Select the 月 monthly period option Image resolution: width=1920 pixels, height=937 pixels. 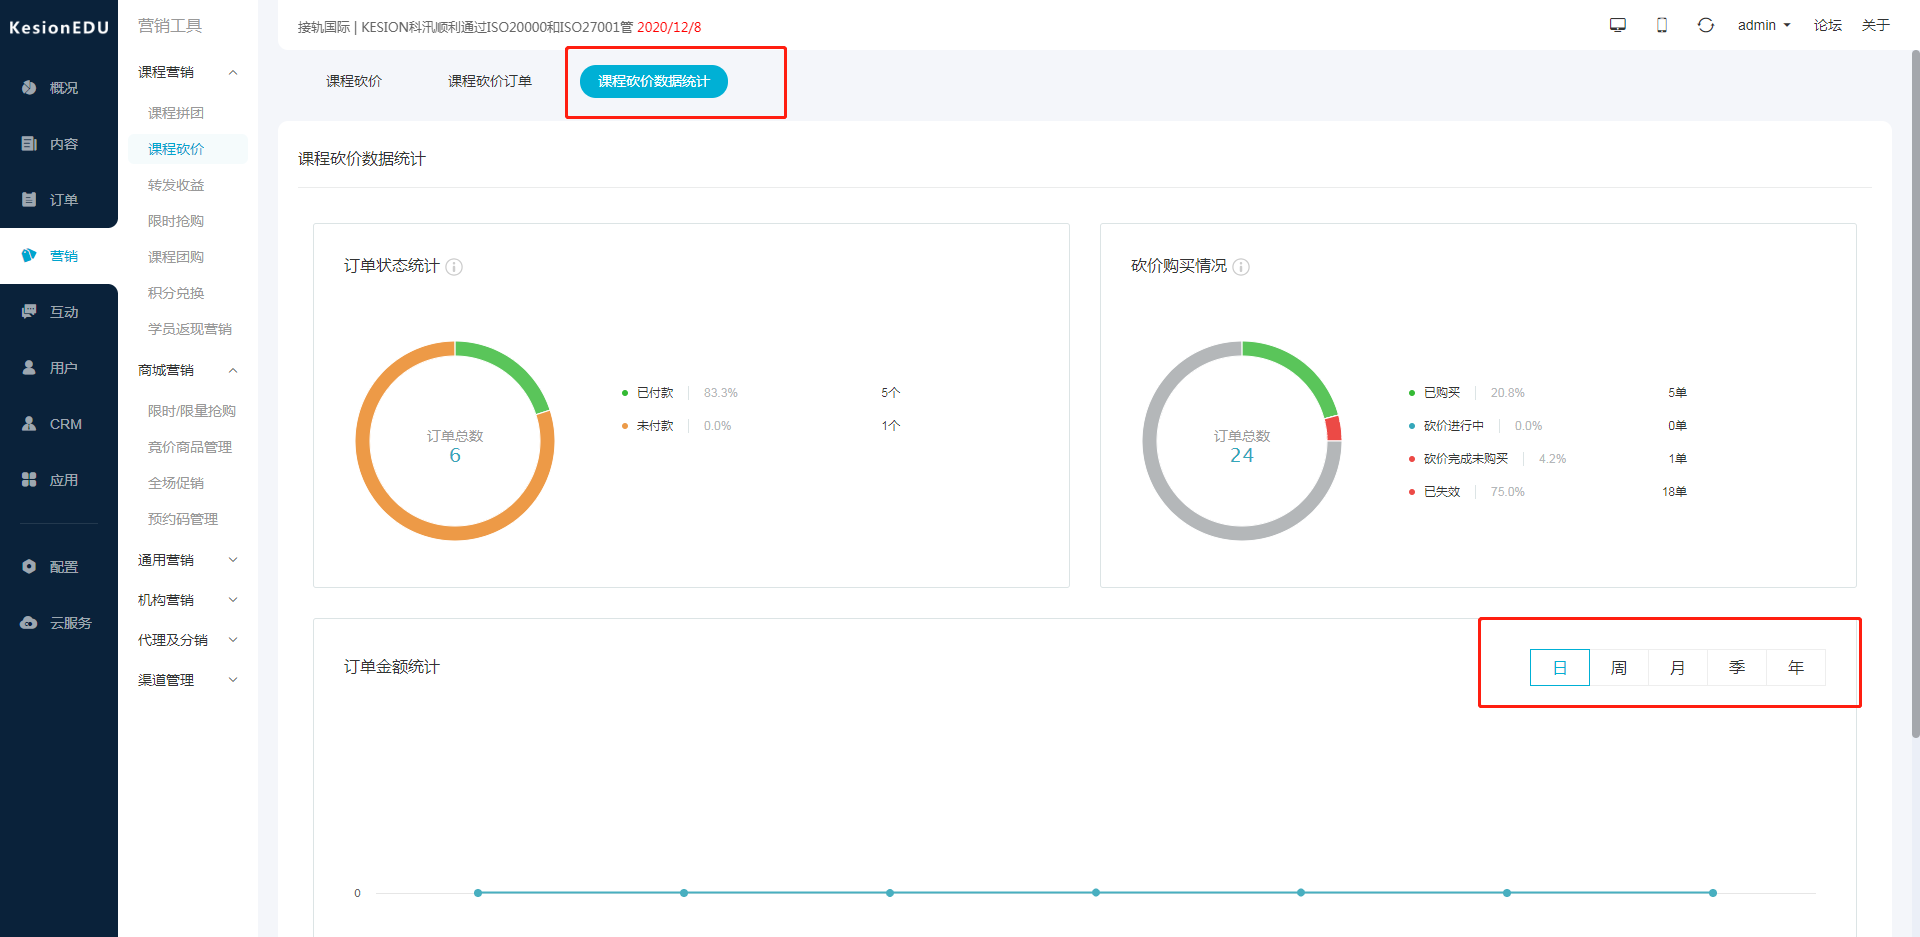(1678, 668)
